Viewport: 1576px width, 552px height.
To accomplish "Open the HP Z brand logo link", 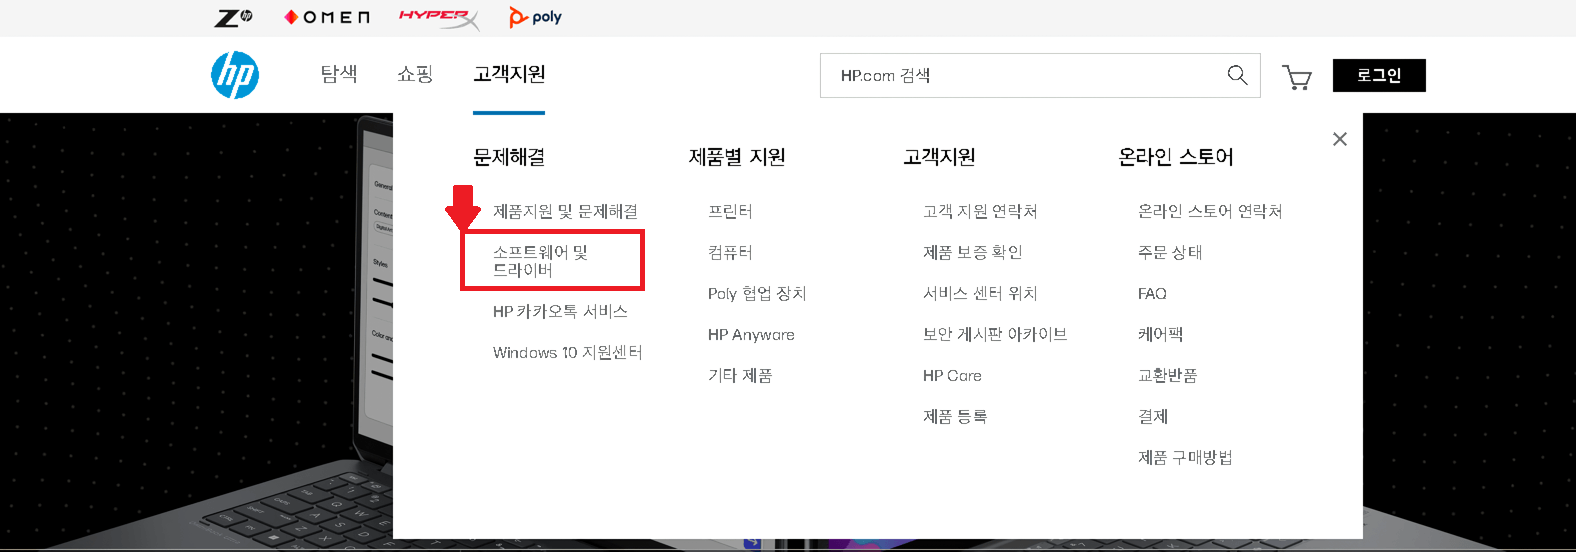I will pos(234,17).
